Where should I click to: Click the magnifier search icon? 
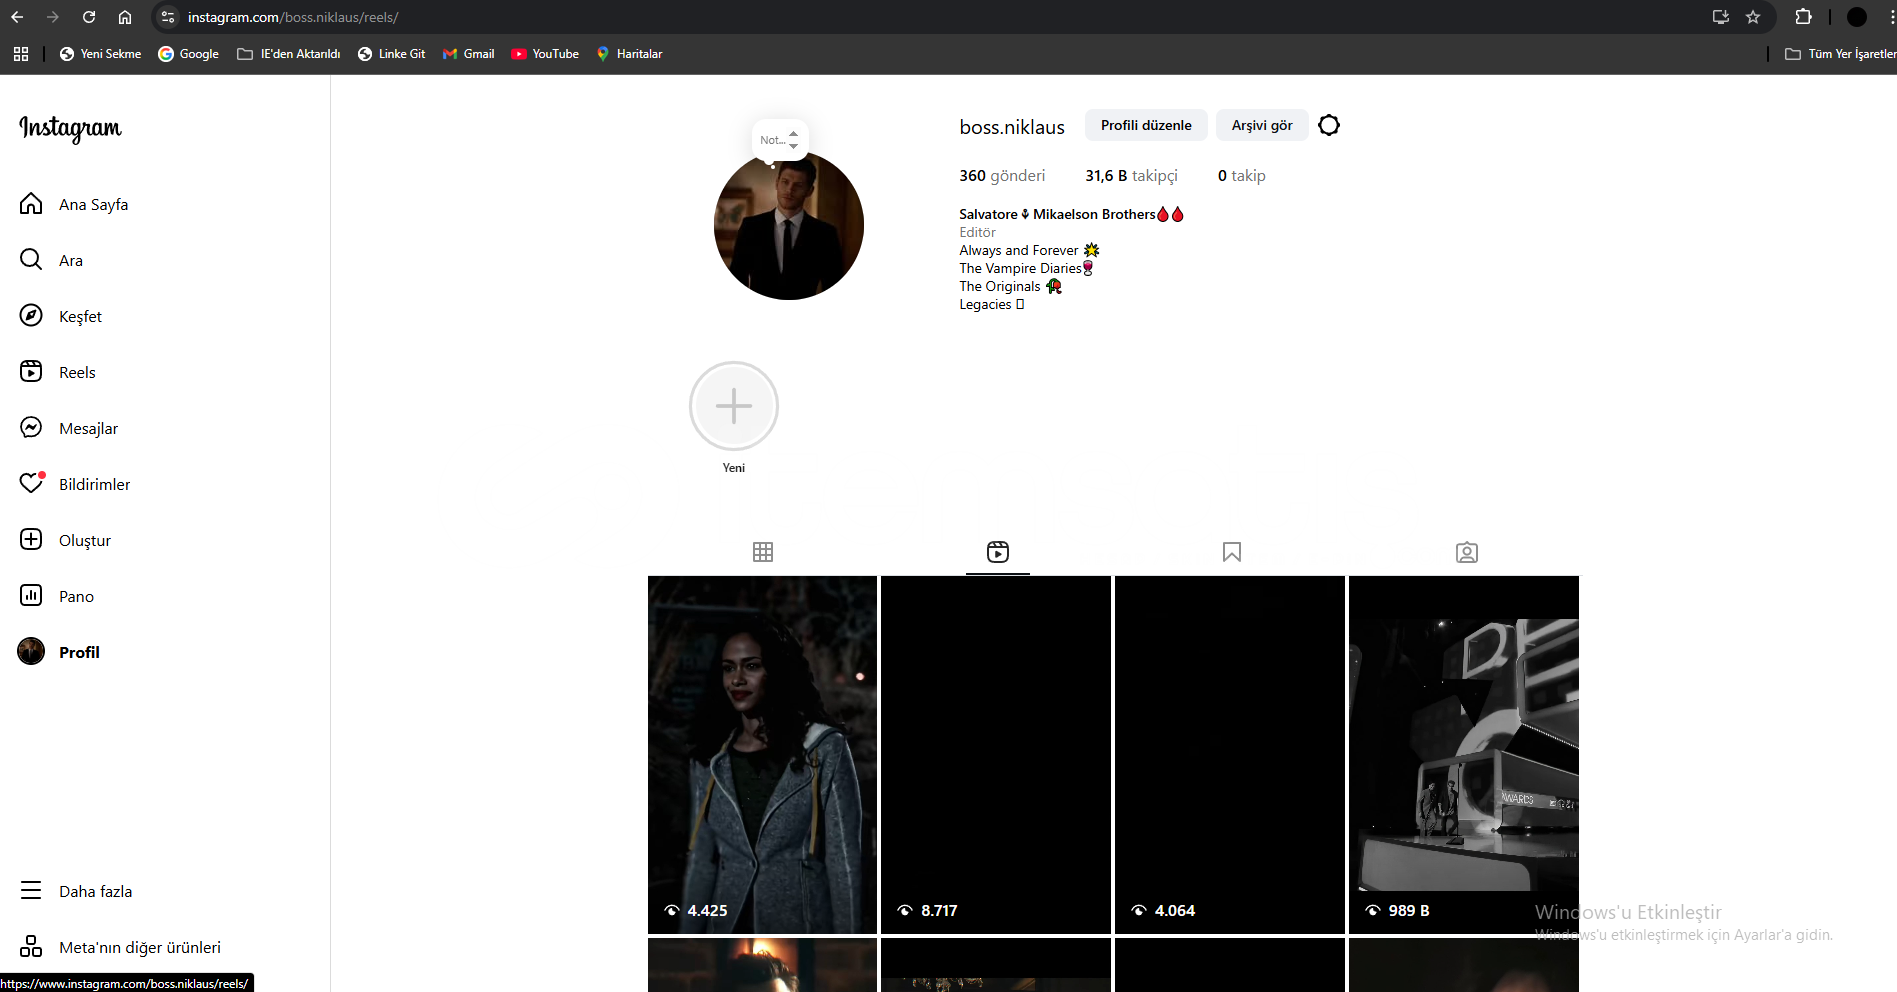[31, 260]
